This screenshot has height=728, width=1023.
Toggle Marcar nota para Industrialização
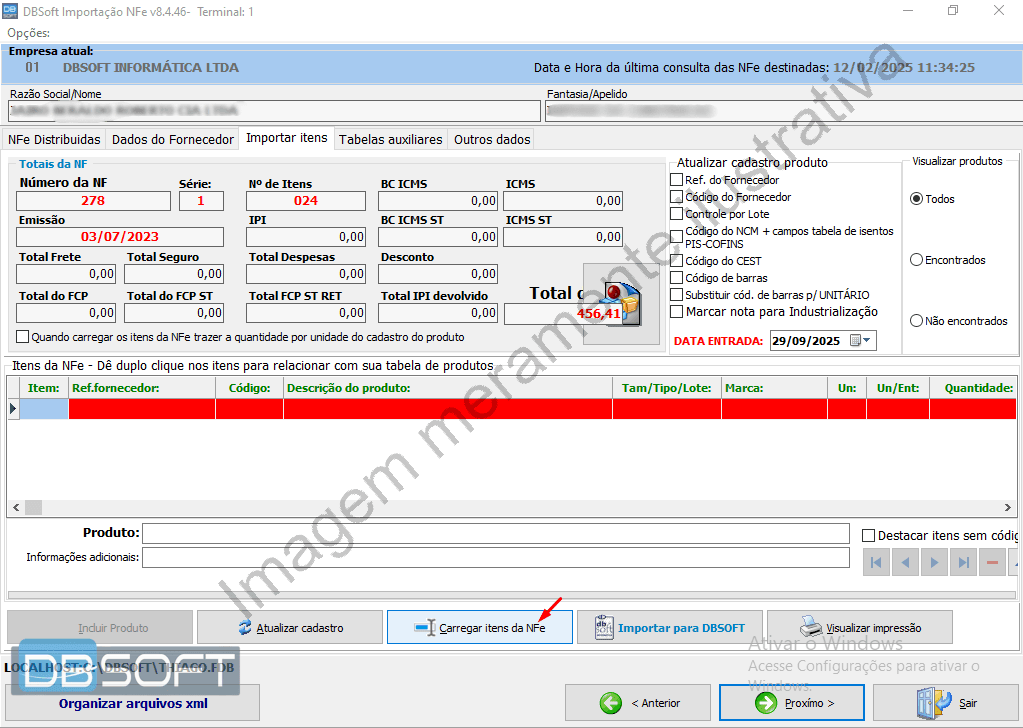(x=677, y=312)
